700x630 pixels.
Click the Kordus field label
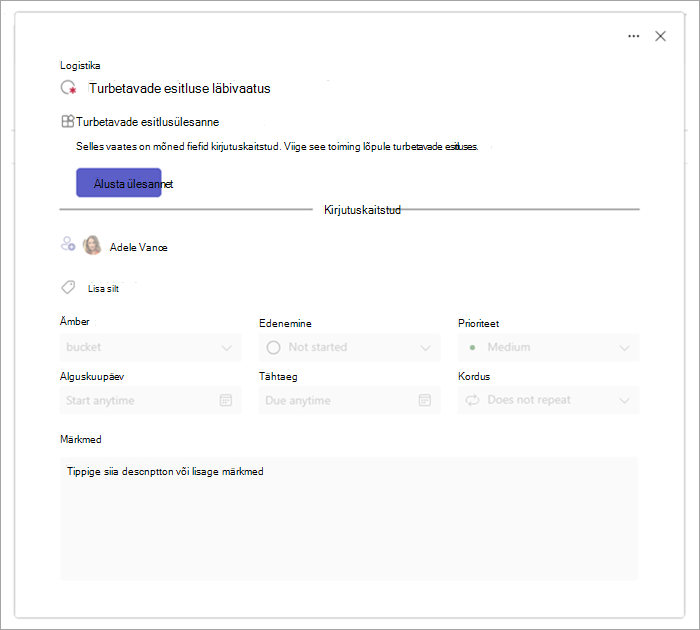tap(474, 376)
